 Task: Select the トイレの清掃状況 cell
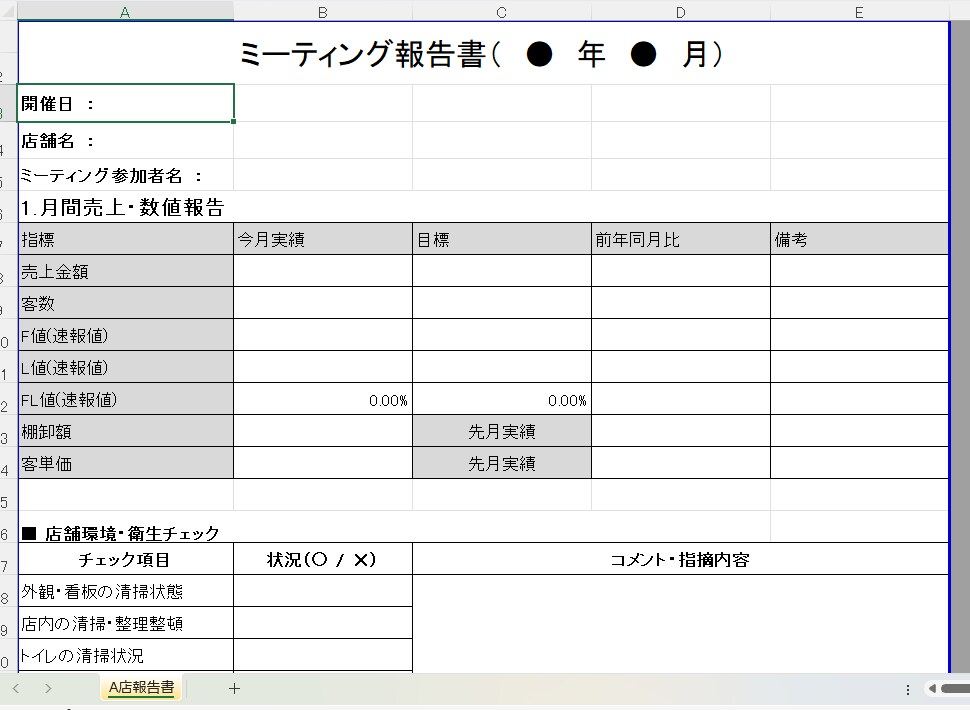click(x=126, y=655)
